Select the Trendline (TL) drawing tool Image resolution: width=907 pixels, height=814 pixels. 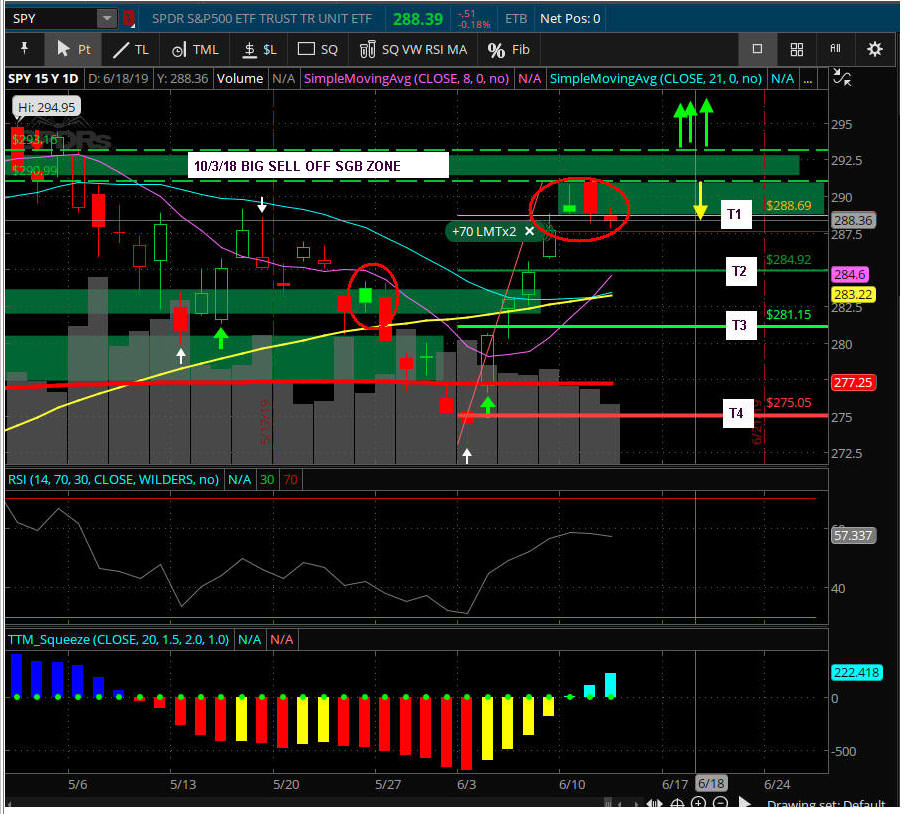[x=130, y=49]
